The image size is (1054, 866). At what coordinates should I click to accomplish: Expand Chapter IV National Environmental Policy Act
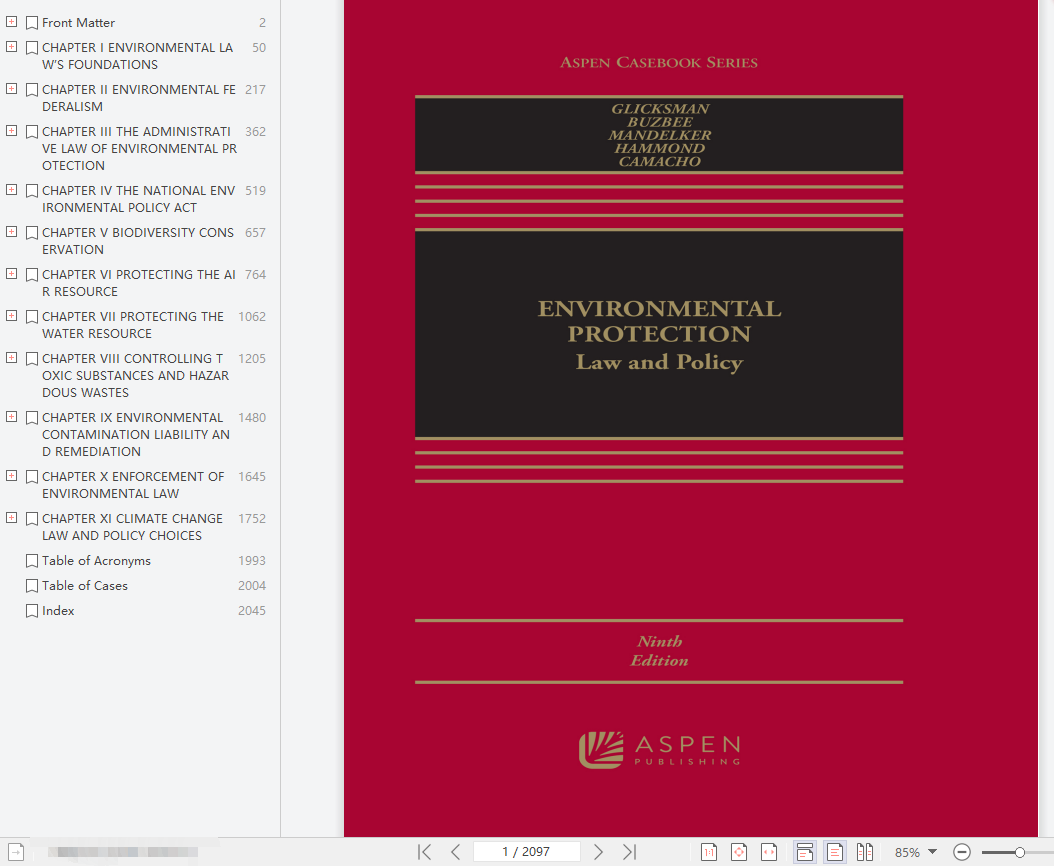coord(11,190)
